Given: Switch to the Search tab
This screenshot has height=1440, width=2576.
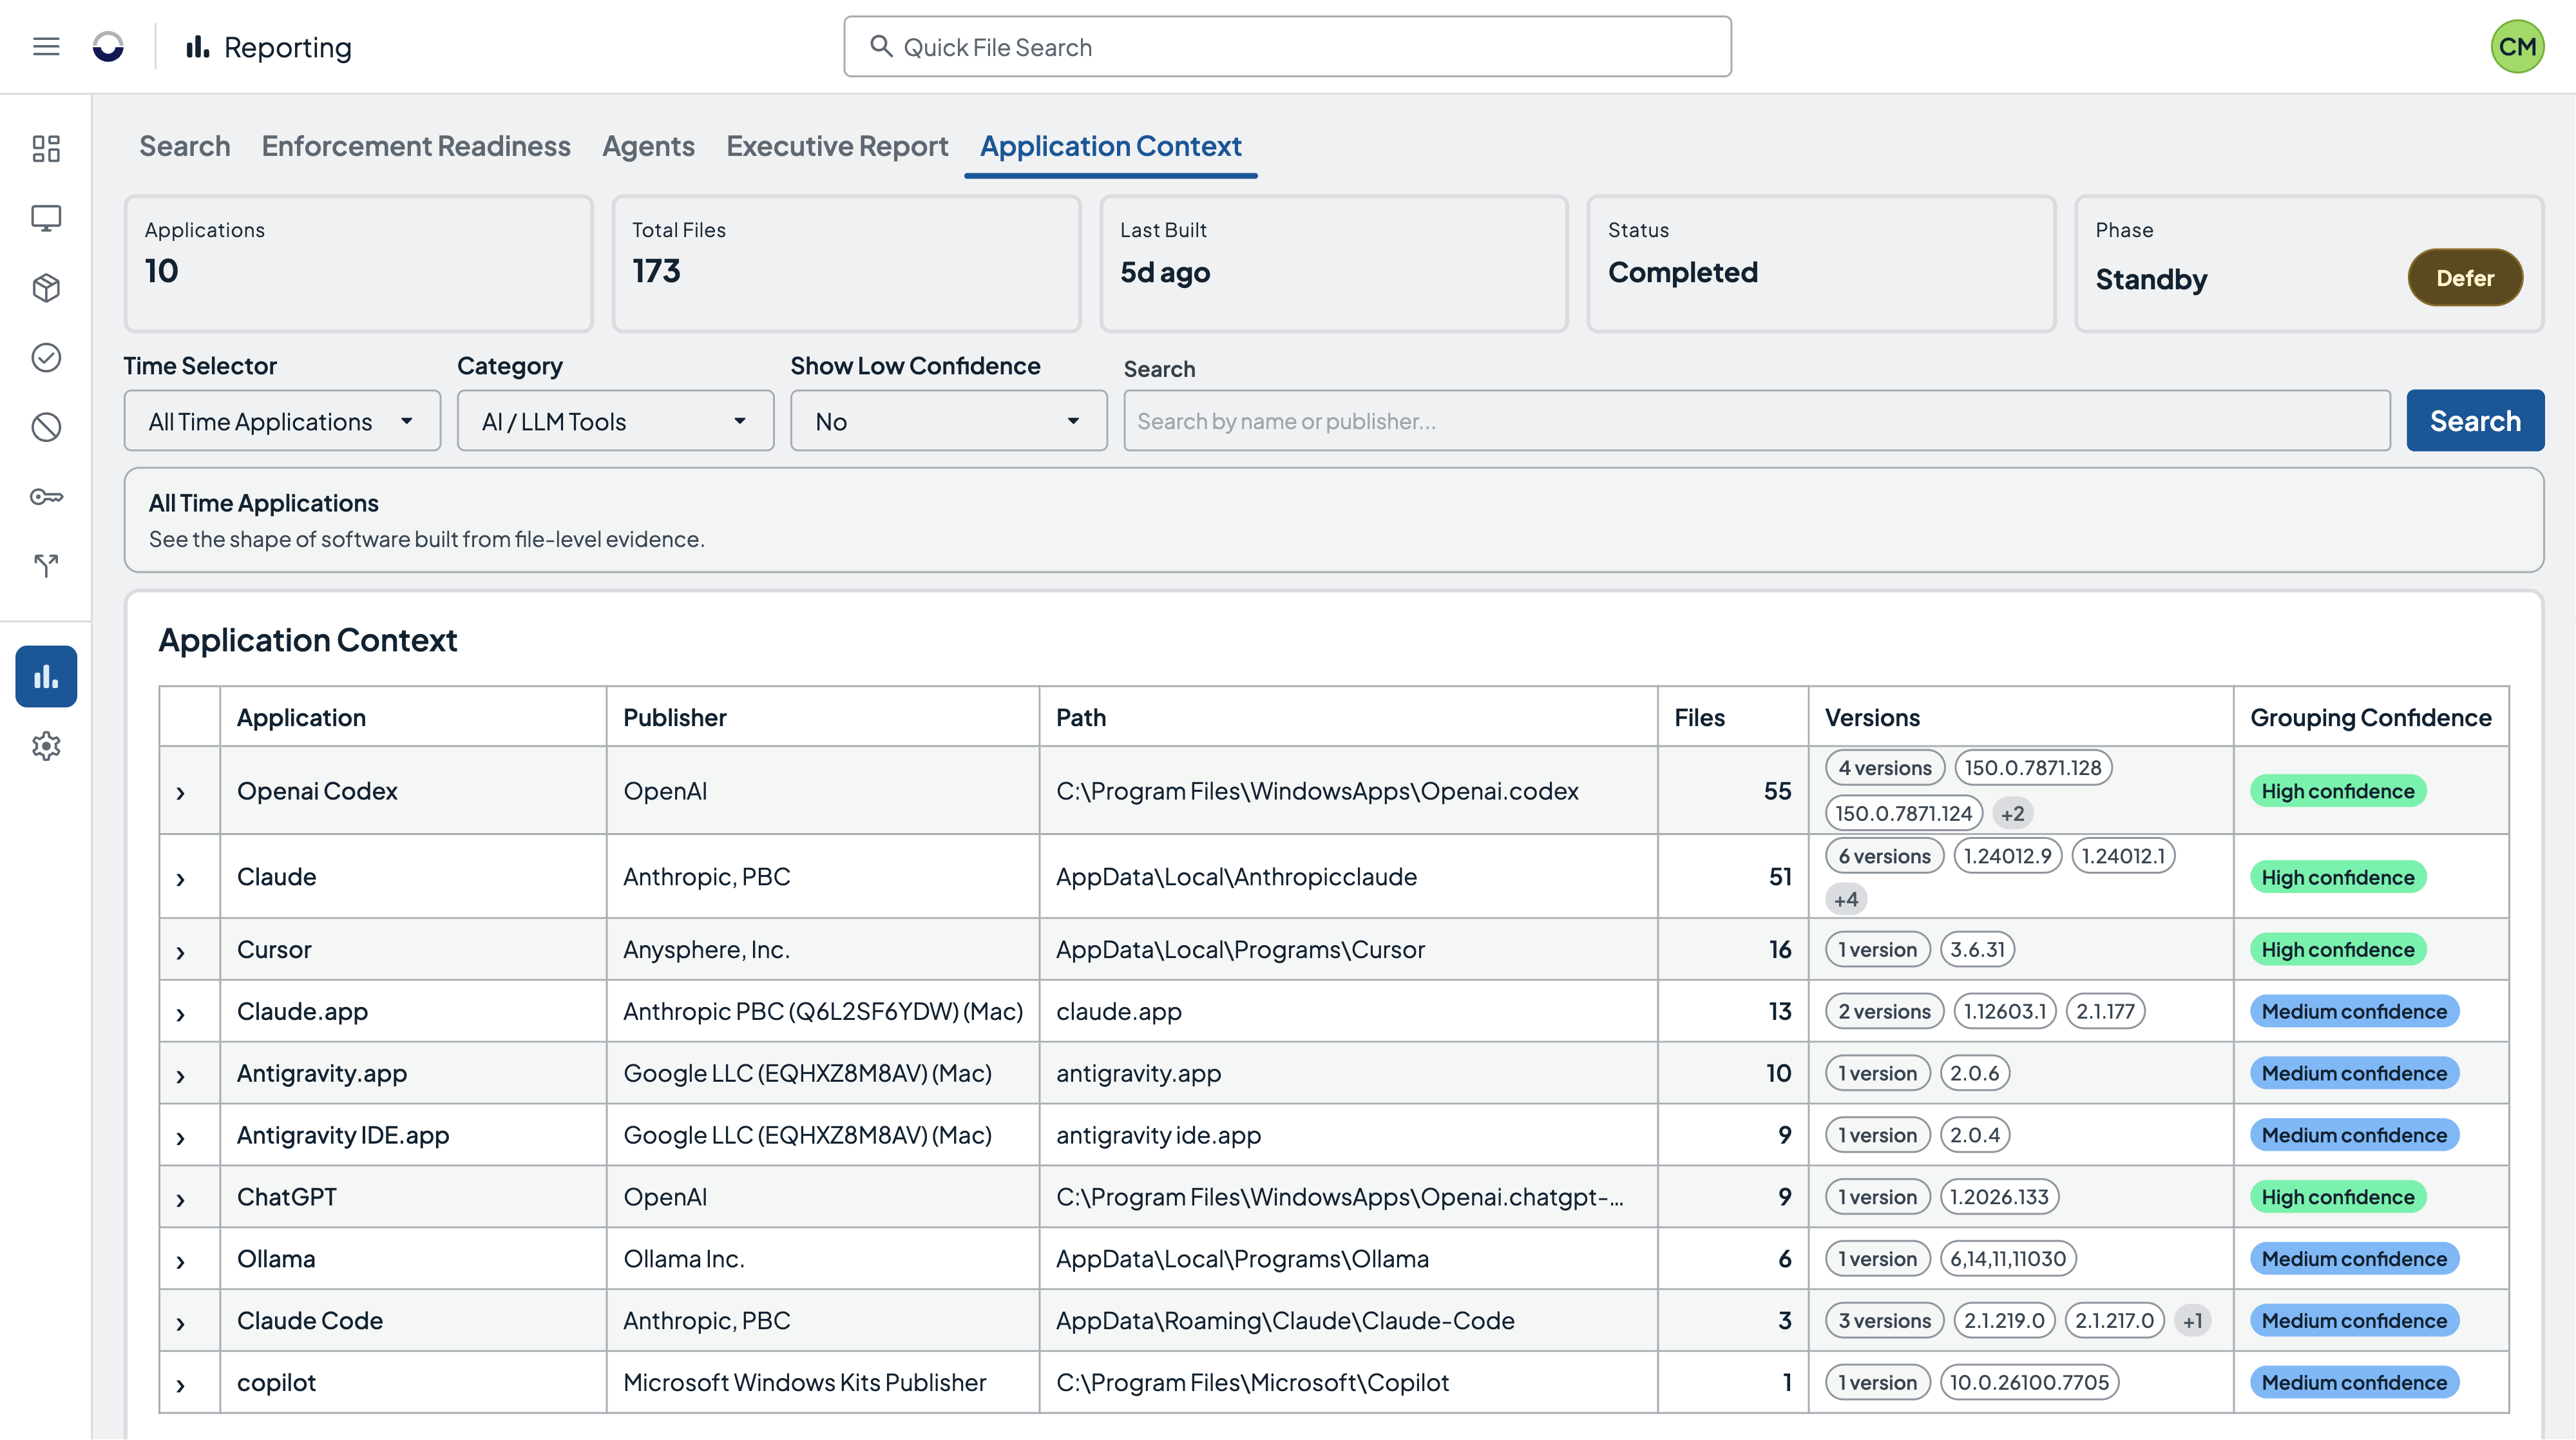Looking at the screenshot, I should tap(185, 146).
